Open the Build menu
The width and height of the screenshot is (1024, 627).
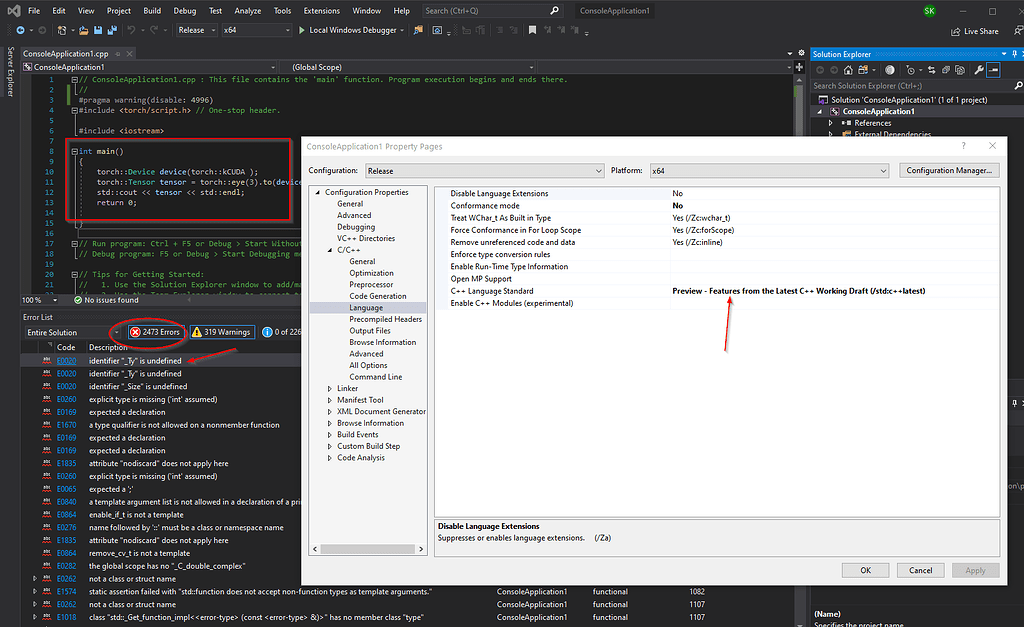tap(151, 11)
